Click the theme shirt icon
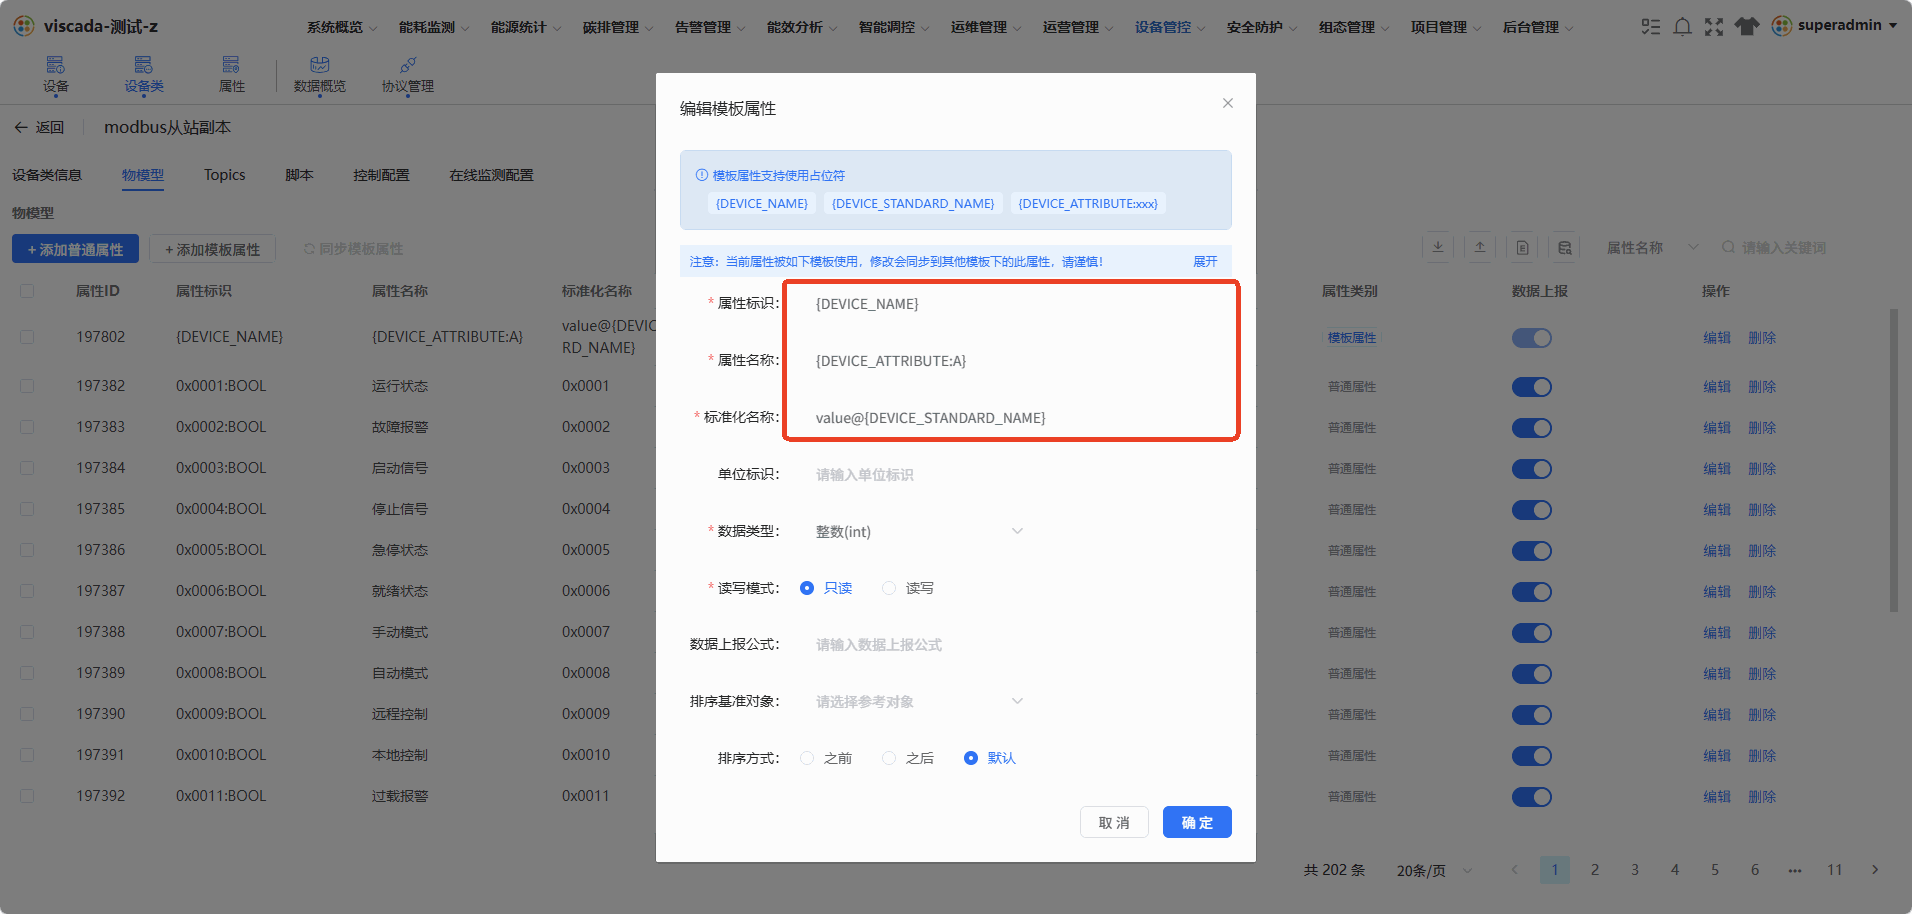The height and width of the screenshot is (914, 1912). [x=1746, y=27]
